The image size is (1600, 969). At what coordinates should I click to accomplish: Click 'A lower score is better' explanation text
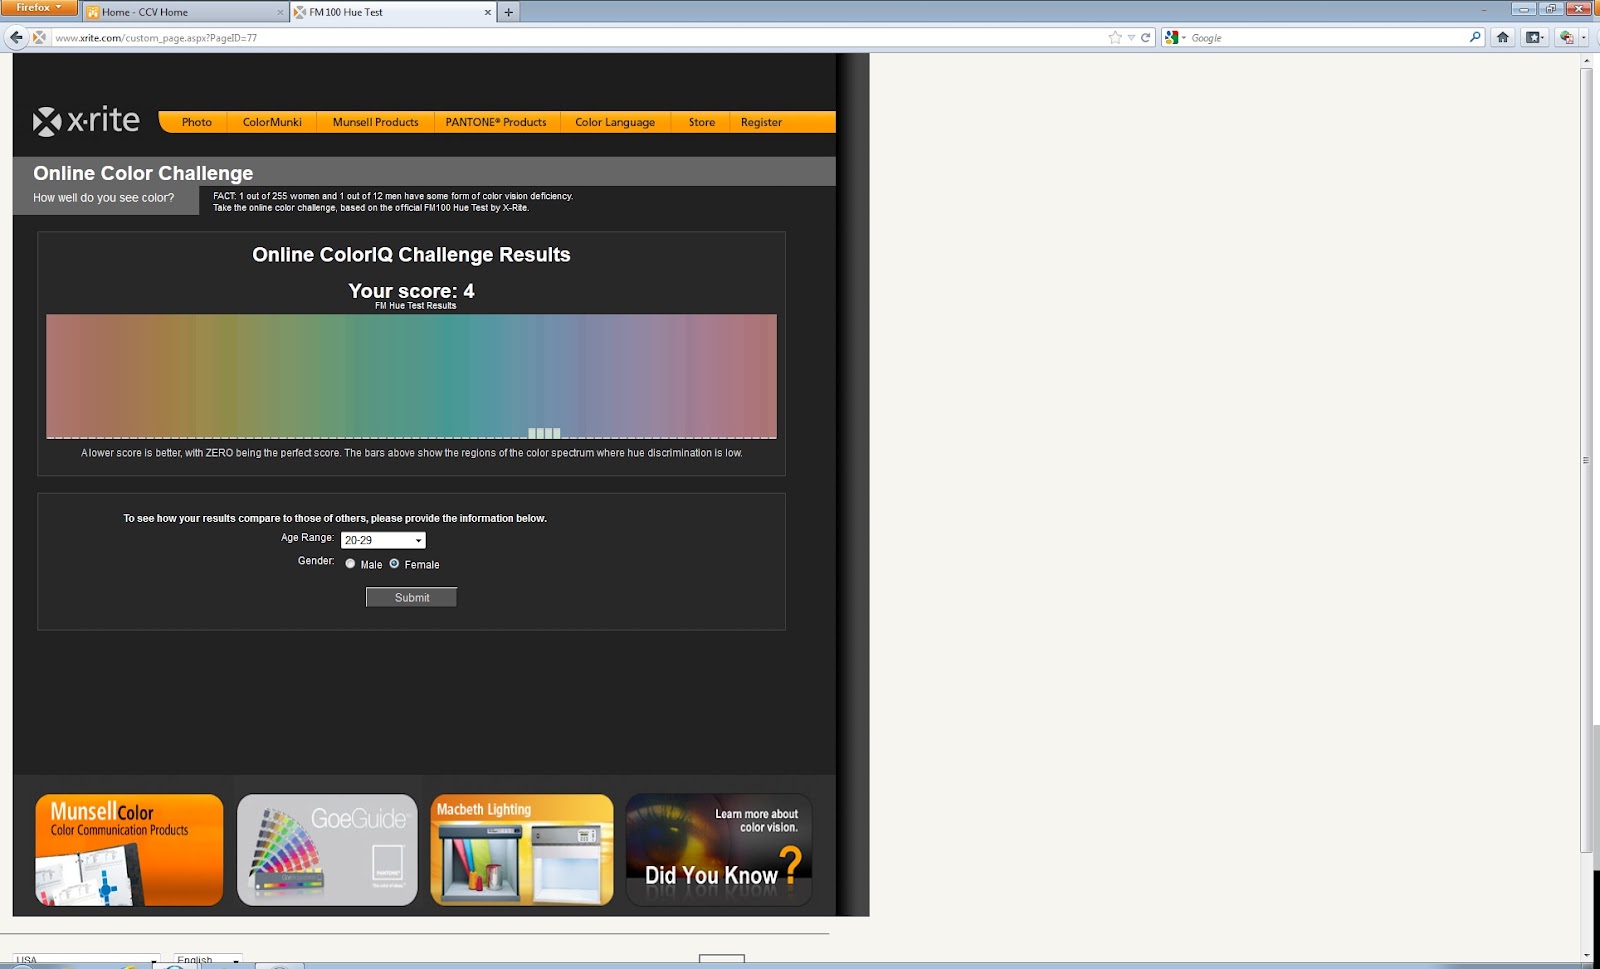[411, 453]
